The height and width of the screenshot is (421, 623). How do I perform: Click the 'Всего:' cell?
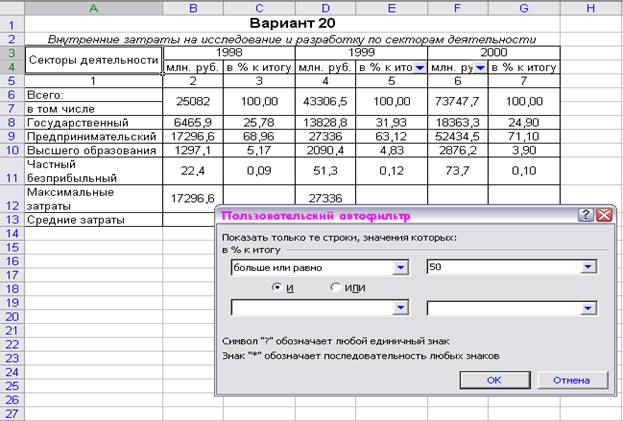click(x=93, y=95)
